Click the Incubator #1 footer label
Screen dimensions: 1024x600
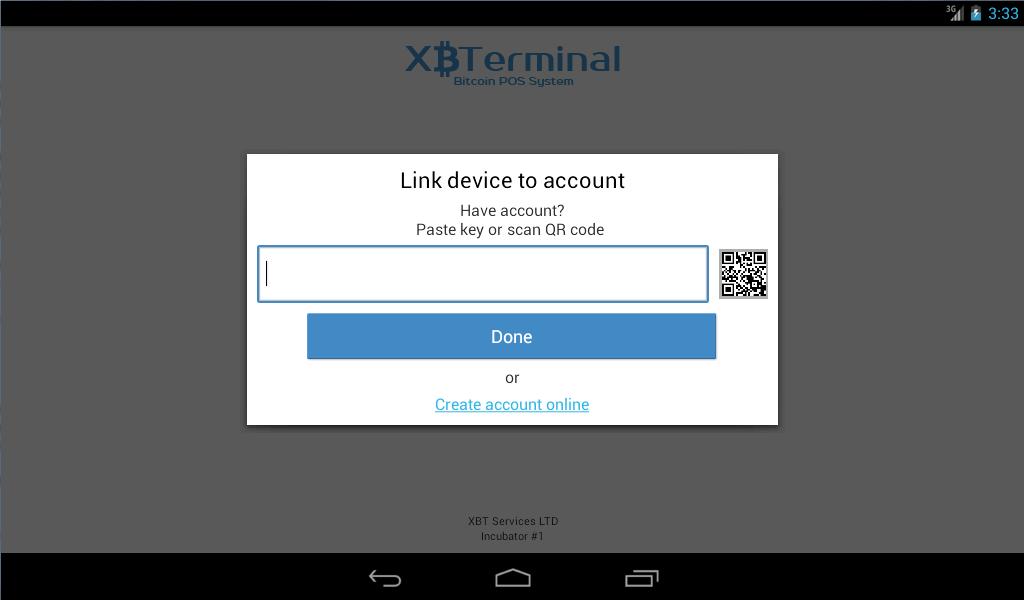pos(513,536)
